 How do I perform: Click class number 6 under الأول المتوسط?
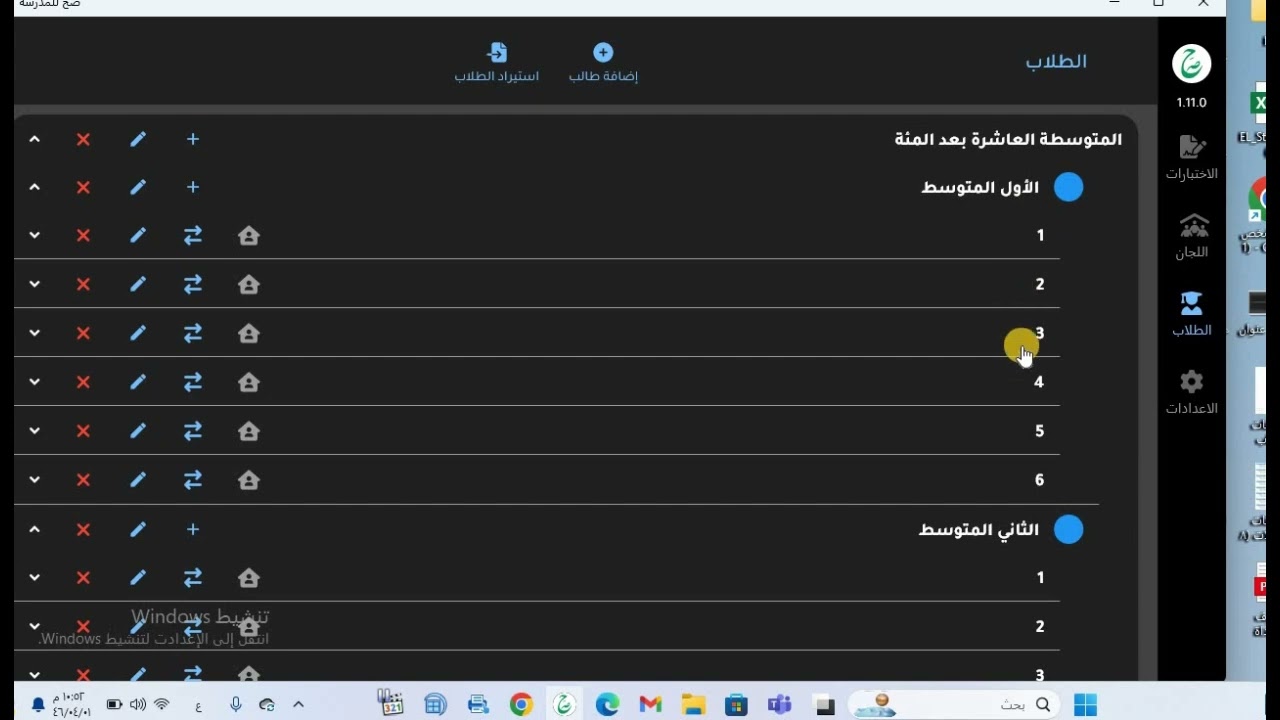1039,480
